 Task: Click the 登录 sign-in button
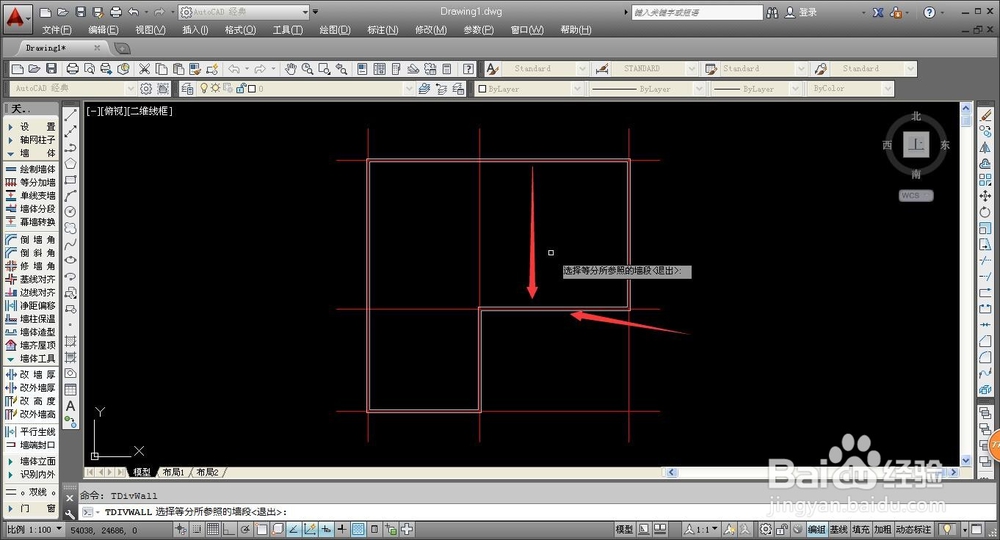pos(800,12)
